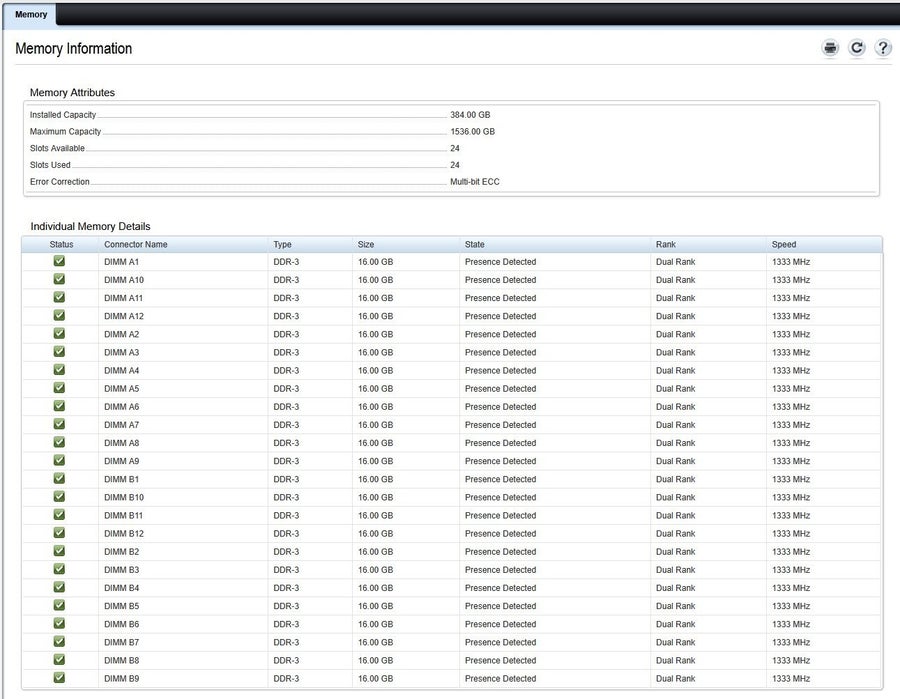
Task: Click the green status icon for DIMM A6
Action: point(59,406)
